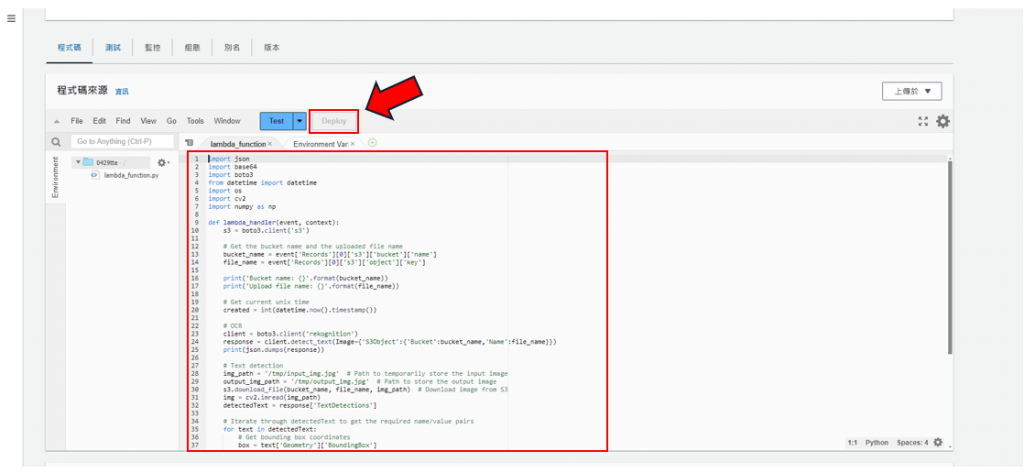
Task: Select the lambda_function editor tab
Action: coord(238,144)
